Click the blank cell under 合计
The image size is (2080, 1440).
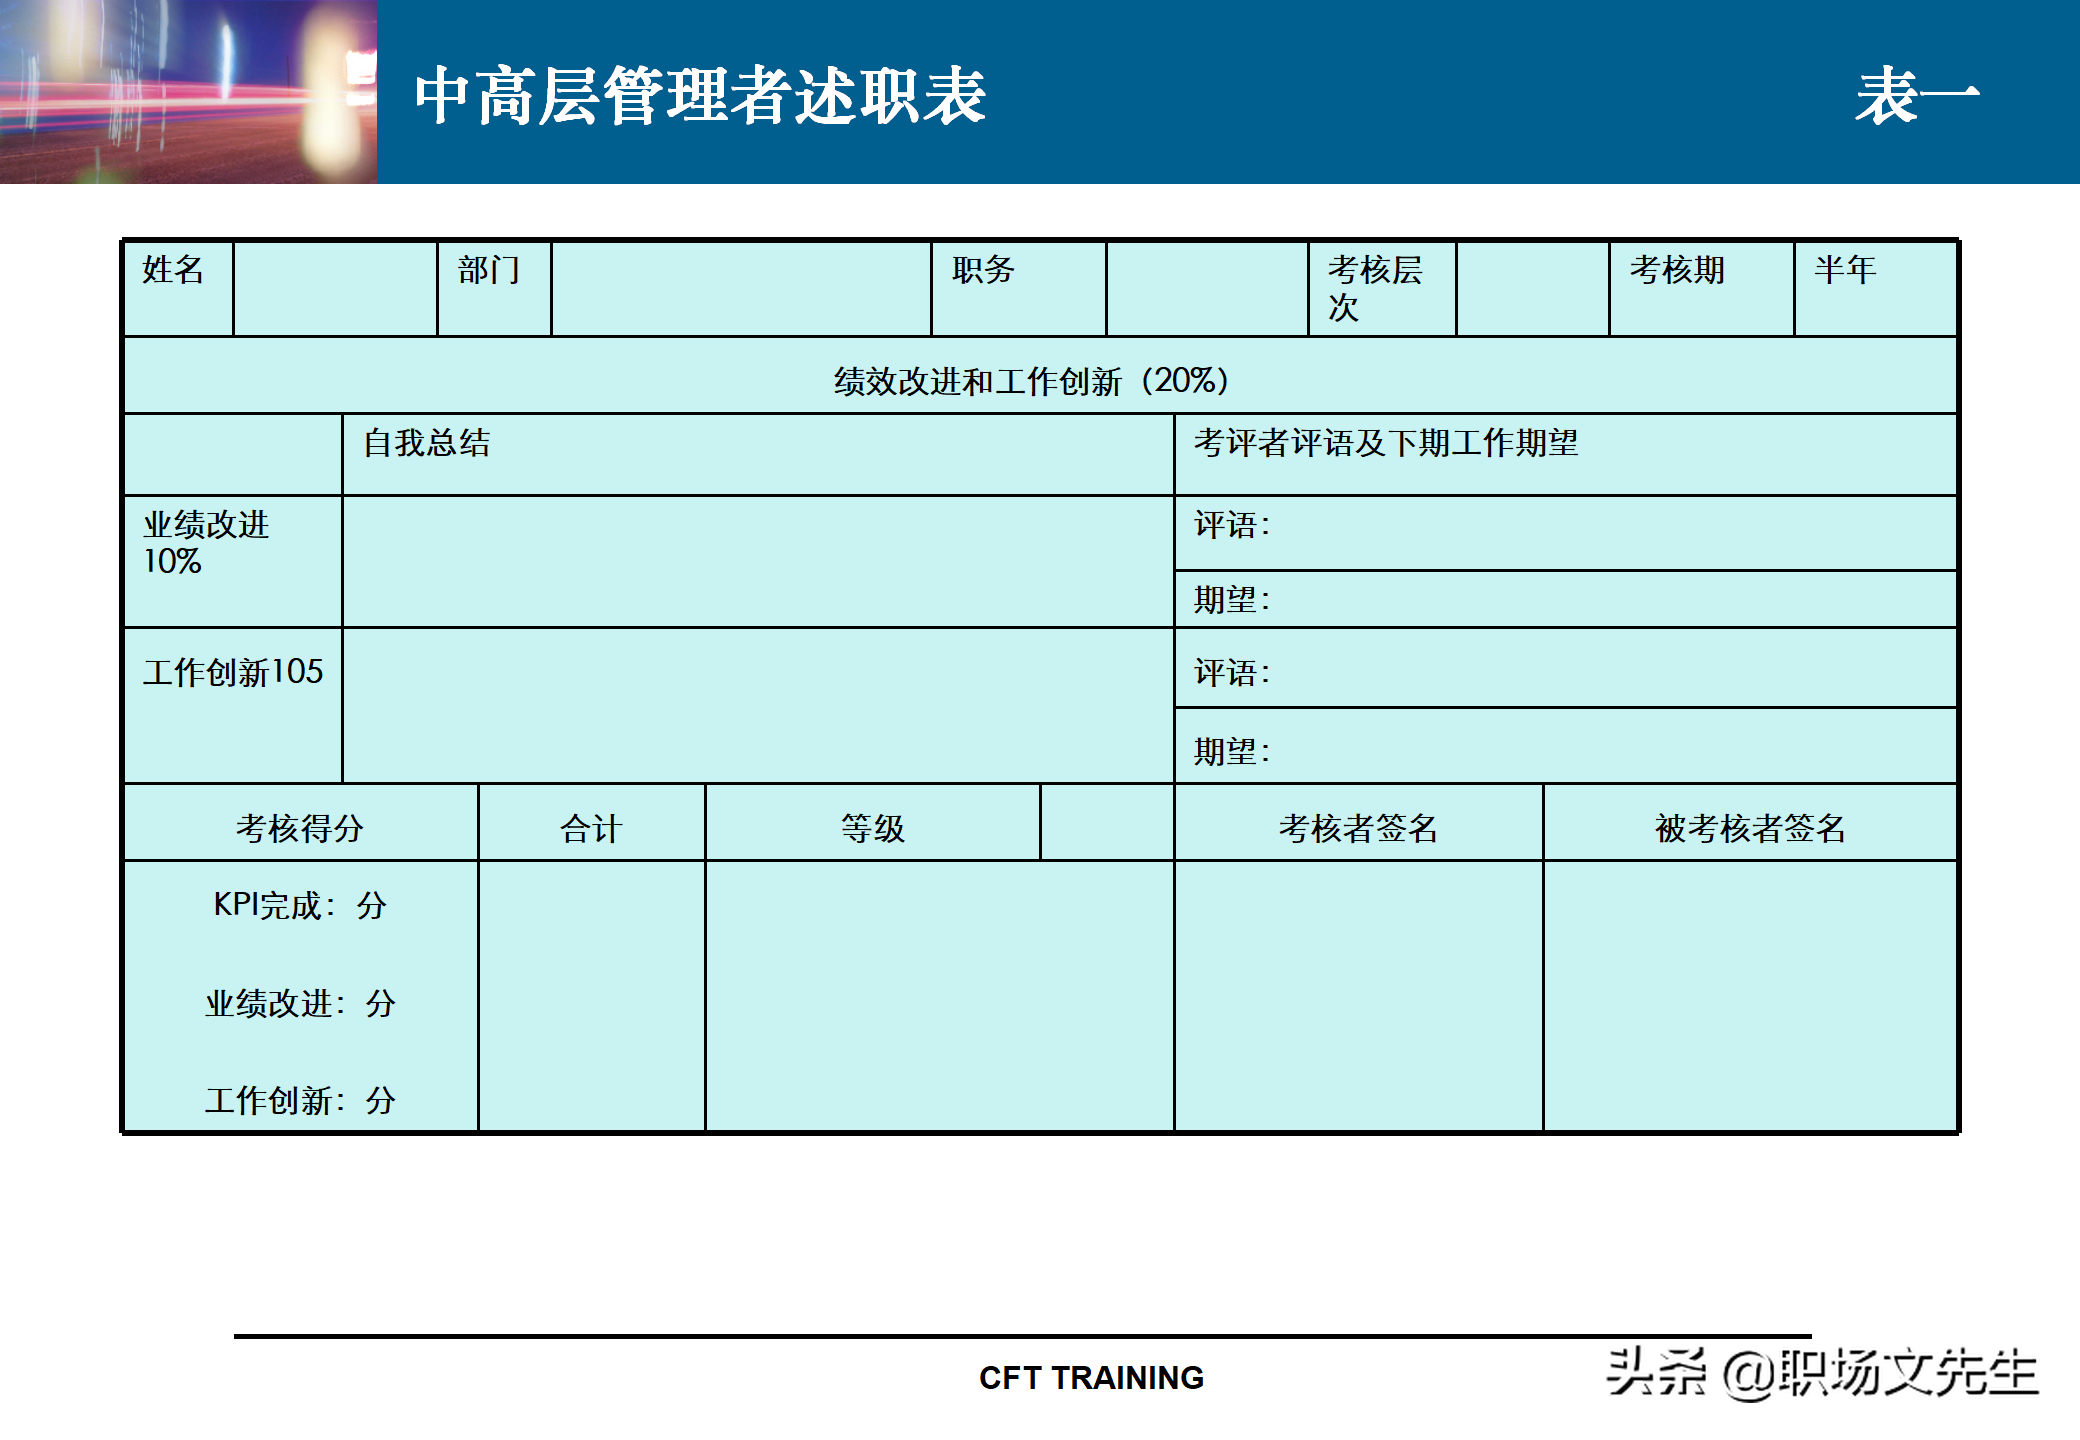click(591, 995)
